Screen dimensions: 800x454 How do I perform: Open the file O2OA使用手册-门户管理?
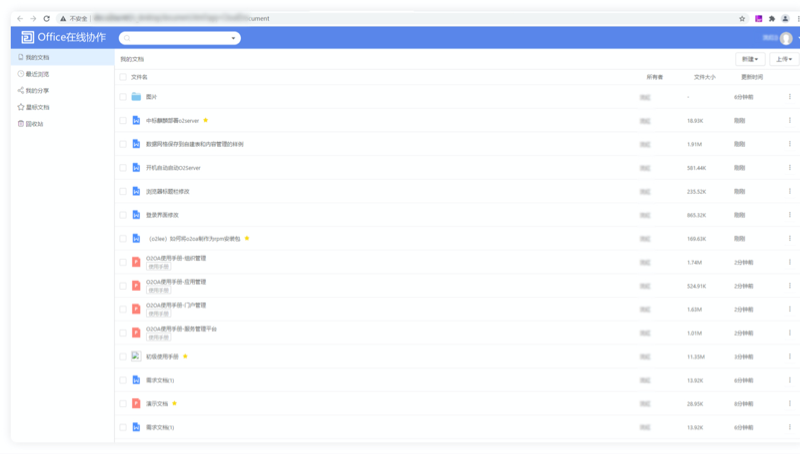(x=176, y=305)
